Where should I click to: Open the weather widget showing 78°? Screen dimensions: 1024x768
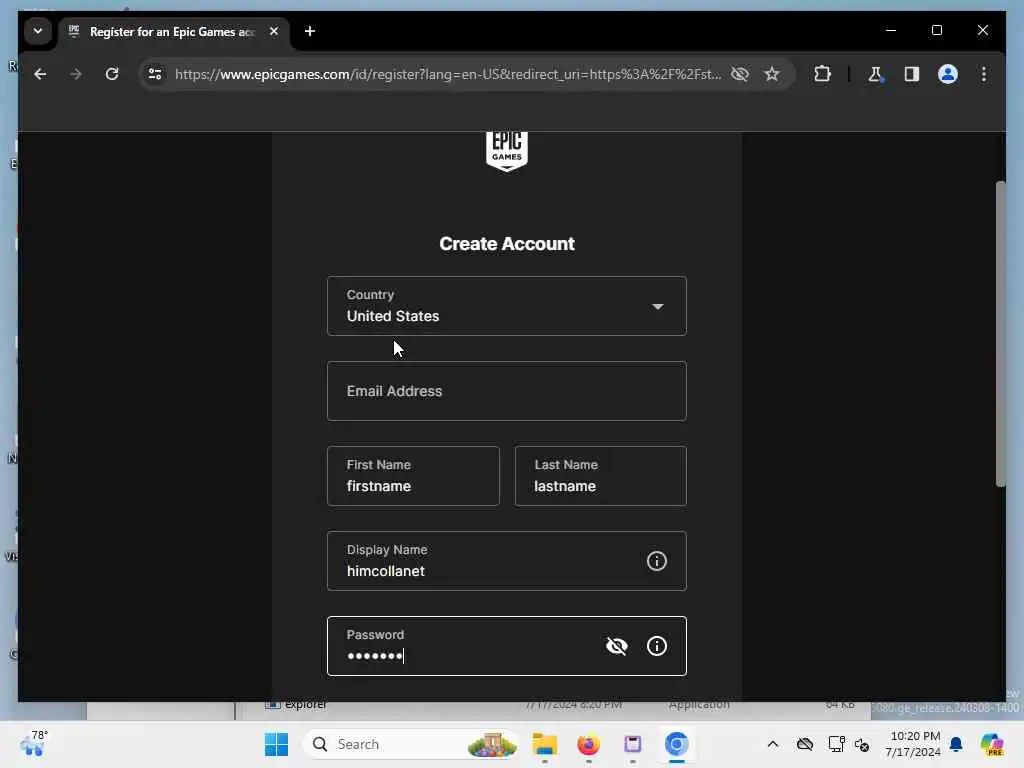[x=34, y=744]
